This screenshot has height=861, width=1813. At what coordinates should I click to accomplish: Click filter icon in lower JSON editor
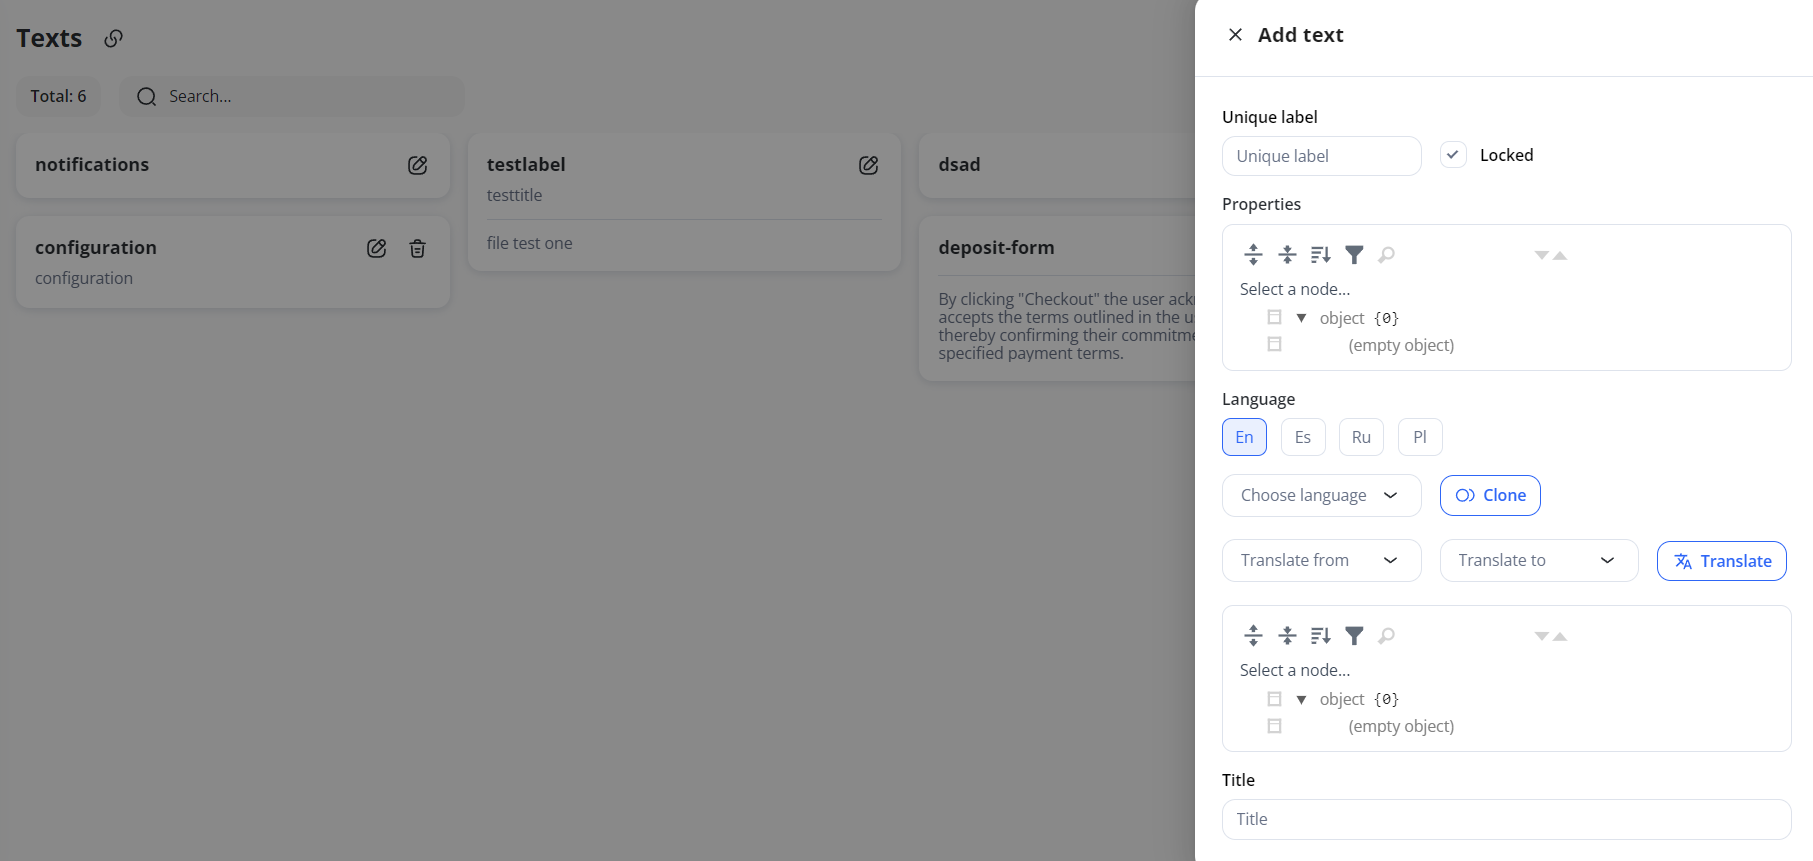pyautogui.click(x=1354, y=635)
